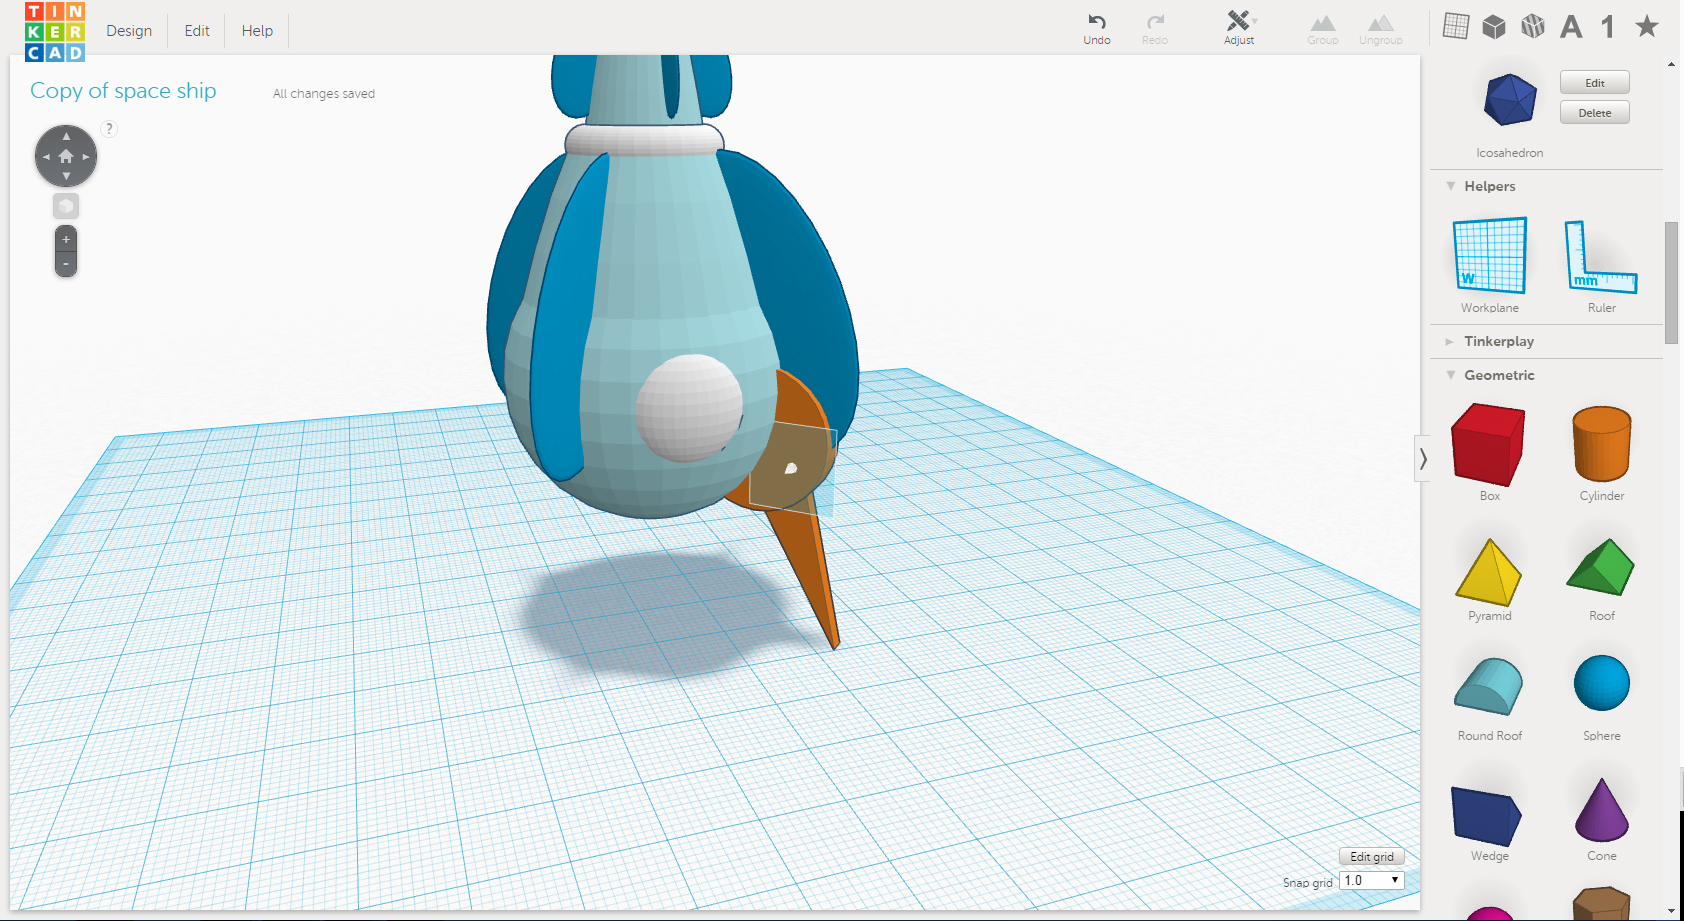This screenshot has height=921, width=1684.
Task: Expand the Tinkerplay section
Action: pos(1450,342)
